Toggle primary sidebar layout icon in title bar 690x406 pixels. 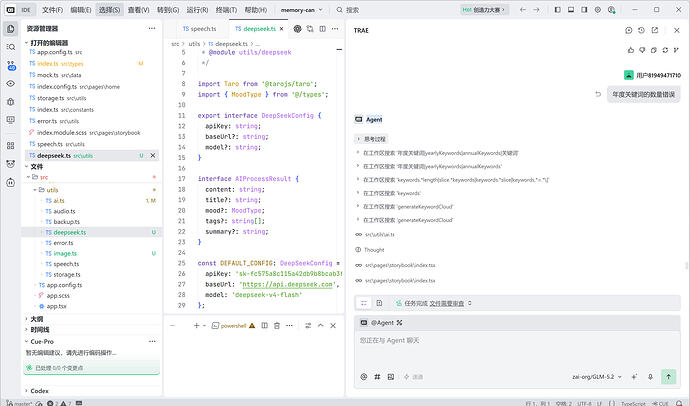[x=558, y=9]
